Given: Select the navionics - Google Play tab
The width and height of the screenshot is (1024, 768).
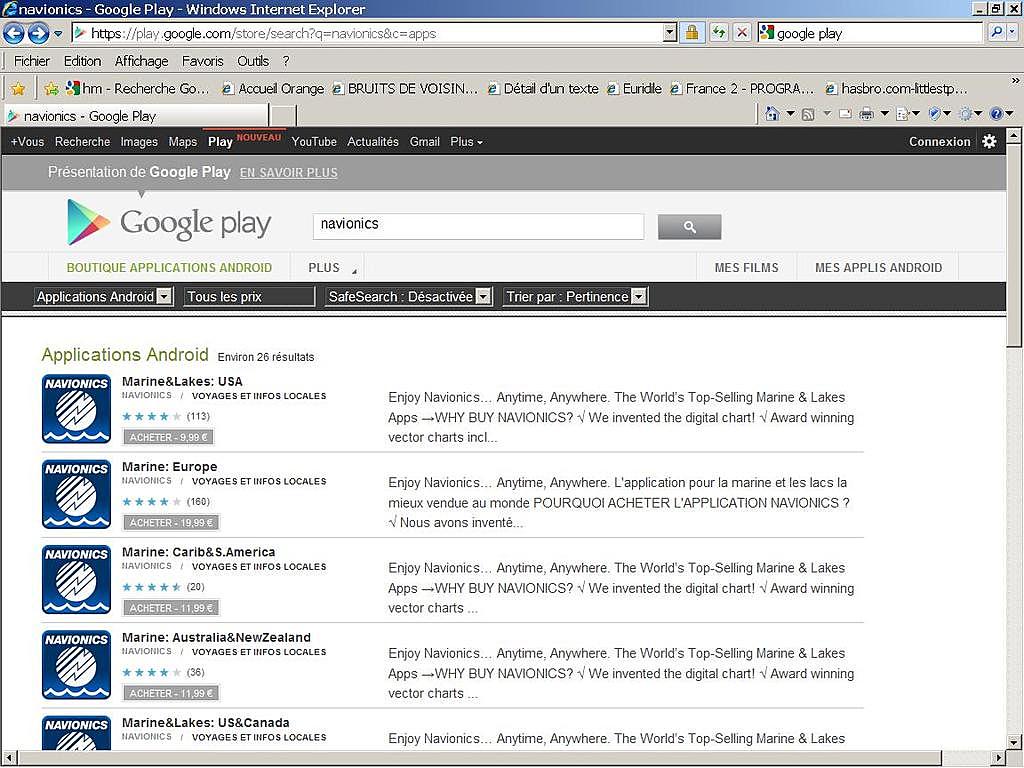Looking at the screenshot, I should [x=135, y=116].
